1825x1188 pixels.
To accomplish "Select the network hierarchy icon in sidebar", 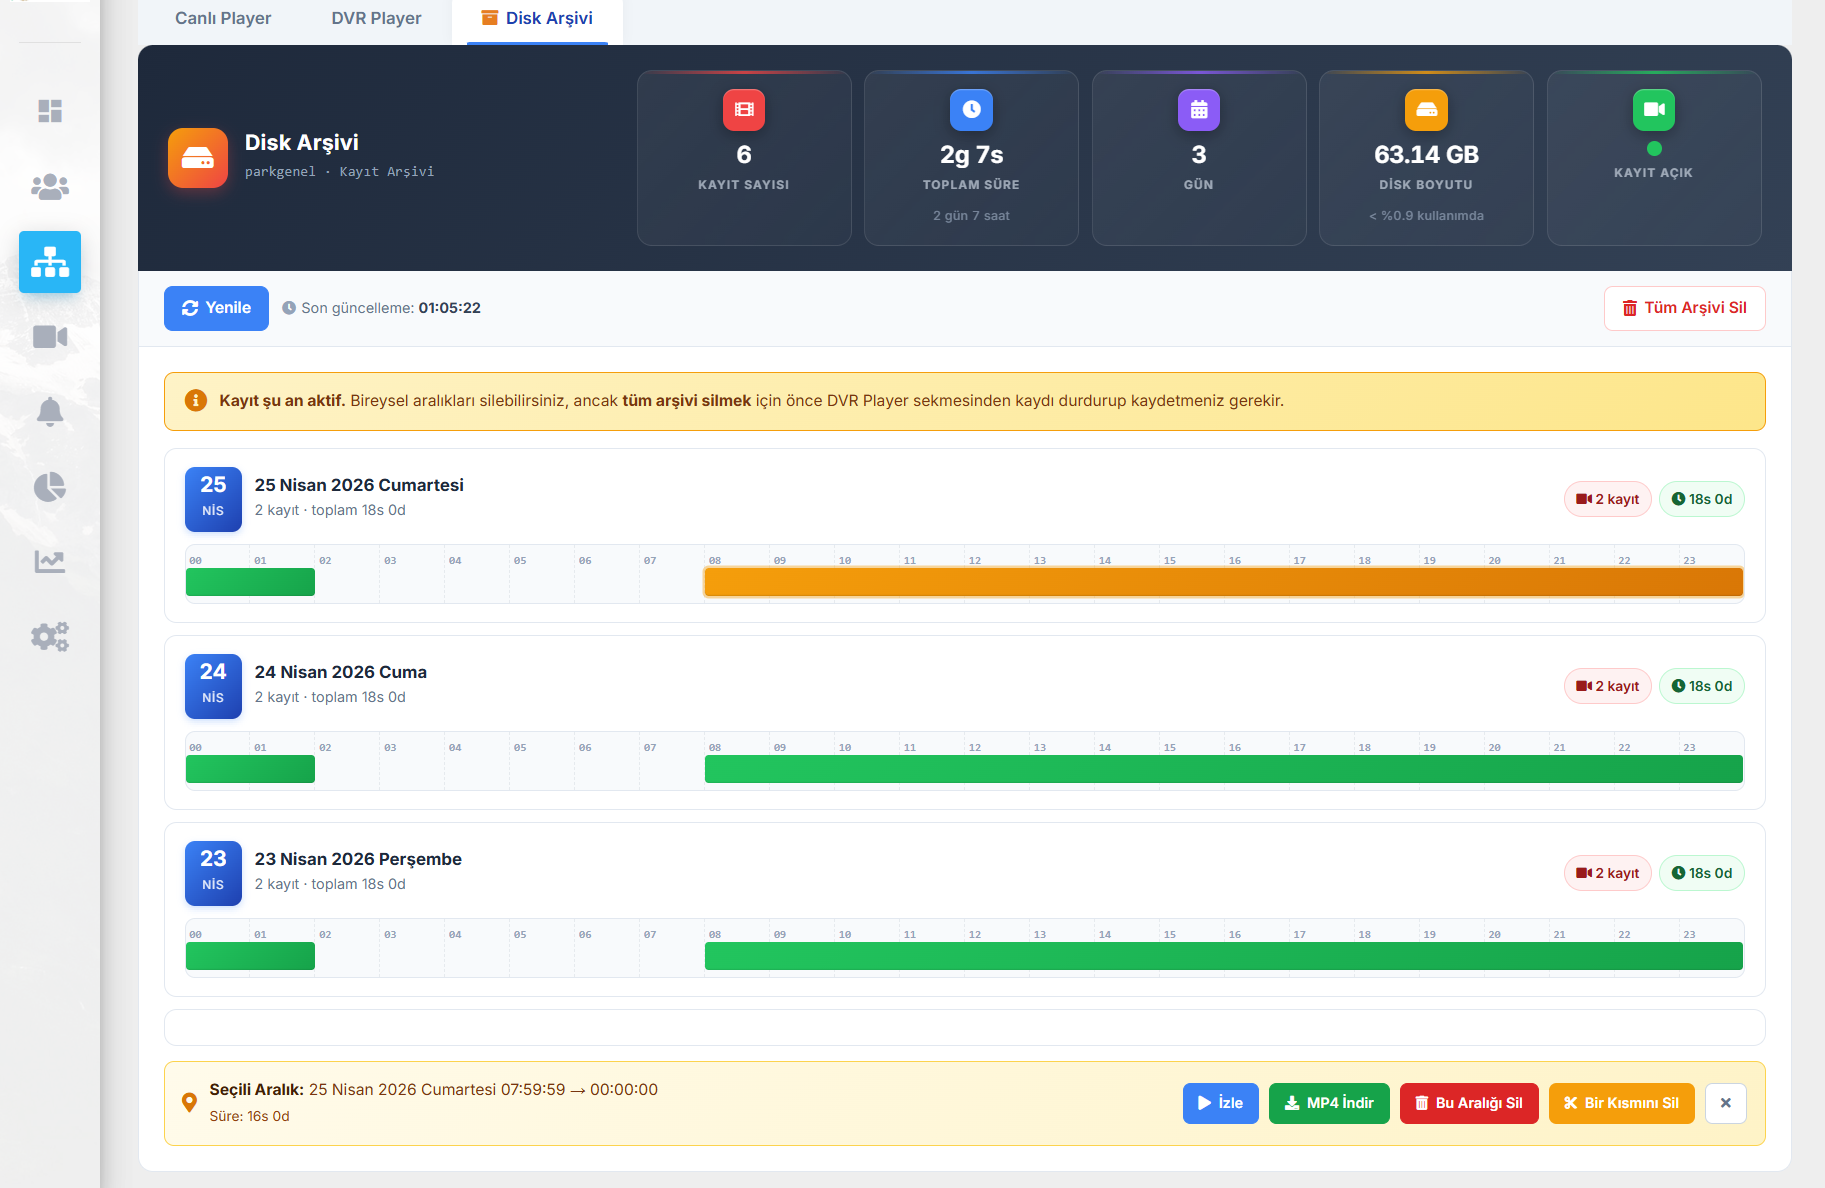I will [50, 262].
